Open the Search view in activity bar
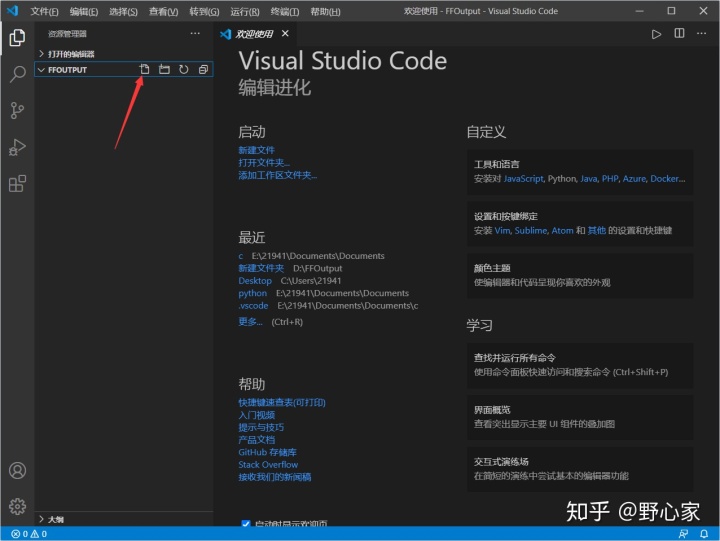Screen dimensions: 720x541 click(17, 74)
